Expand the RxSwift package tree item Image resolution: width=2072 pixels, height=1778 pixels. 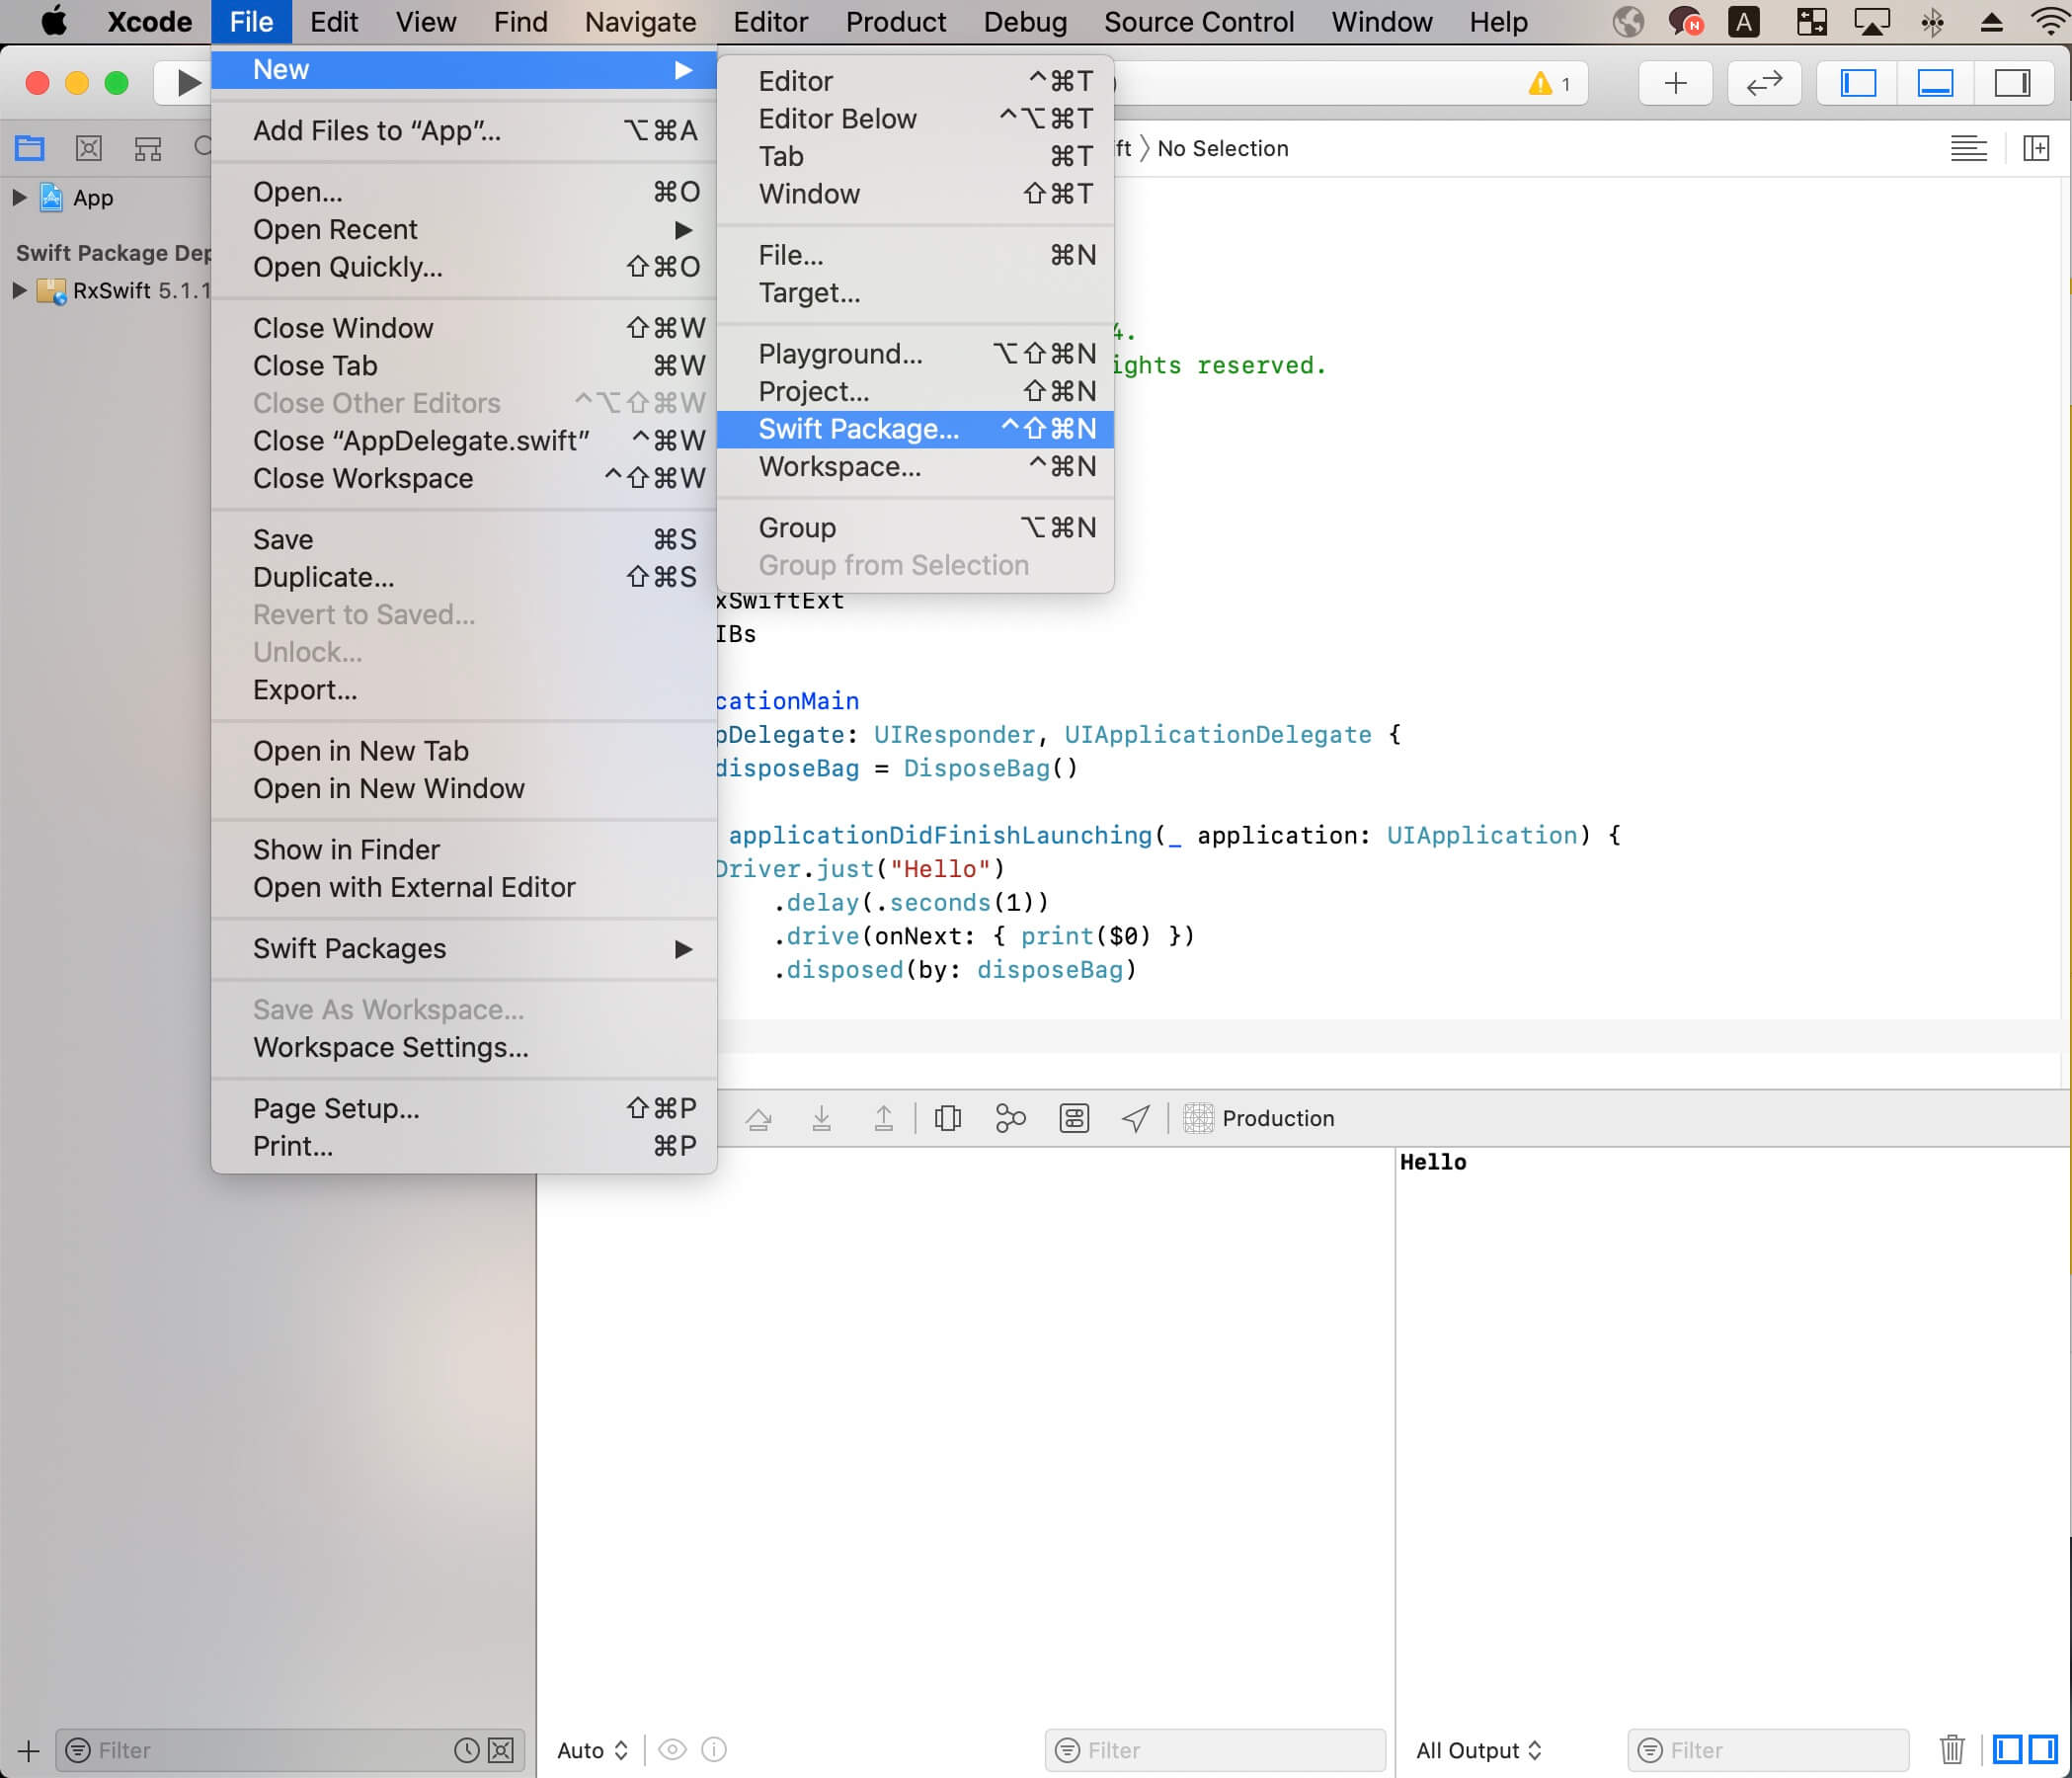[19, 290]
